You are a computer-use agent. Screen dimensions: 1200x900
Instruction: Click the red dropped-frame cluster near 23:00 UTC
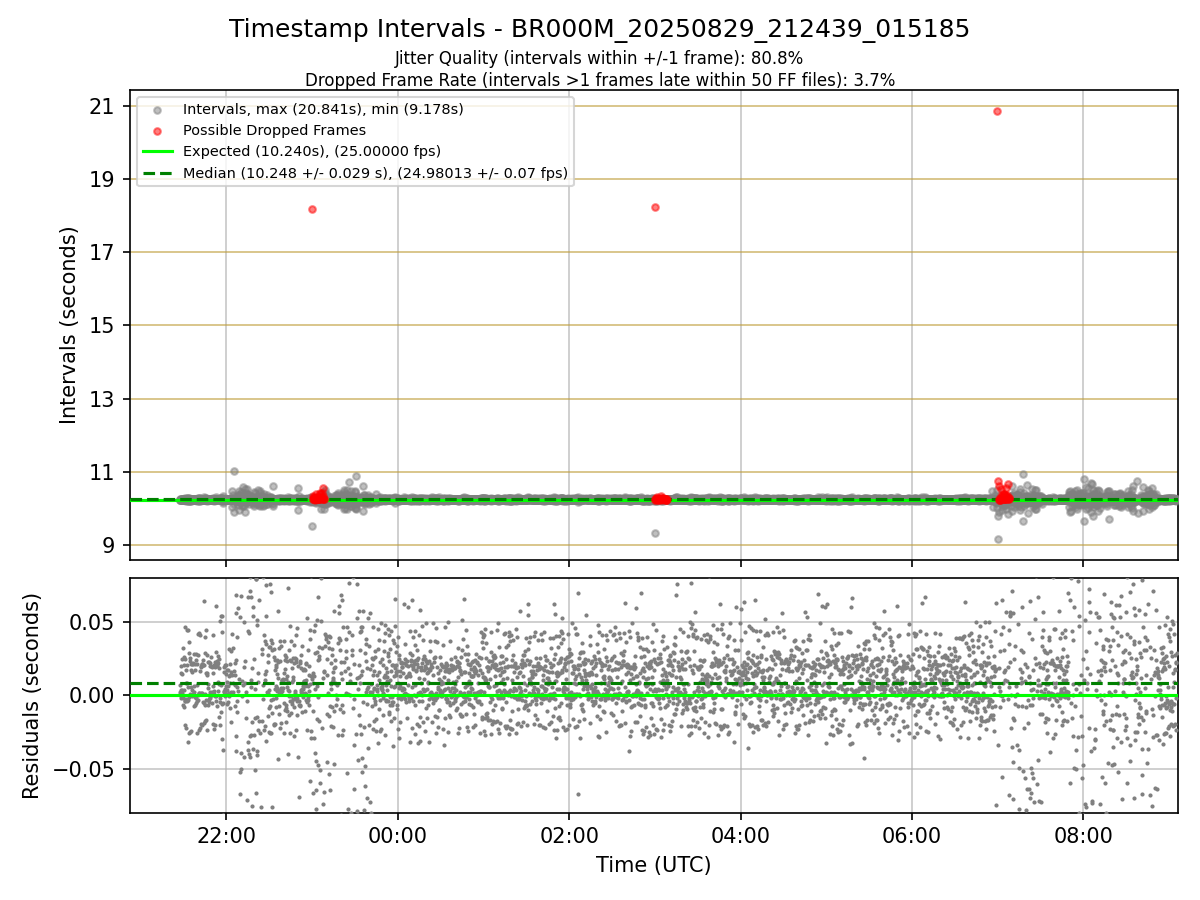coord(319,496)
